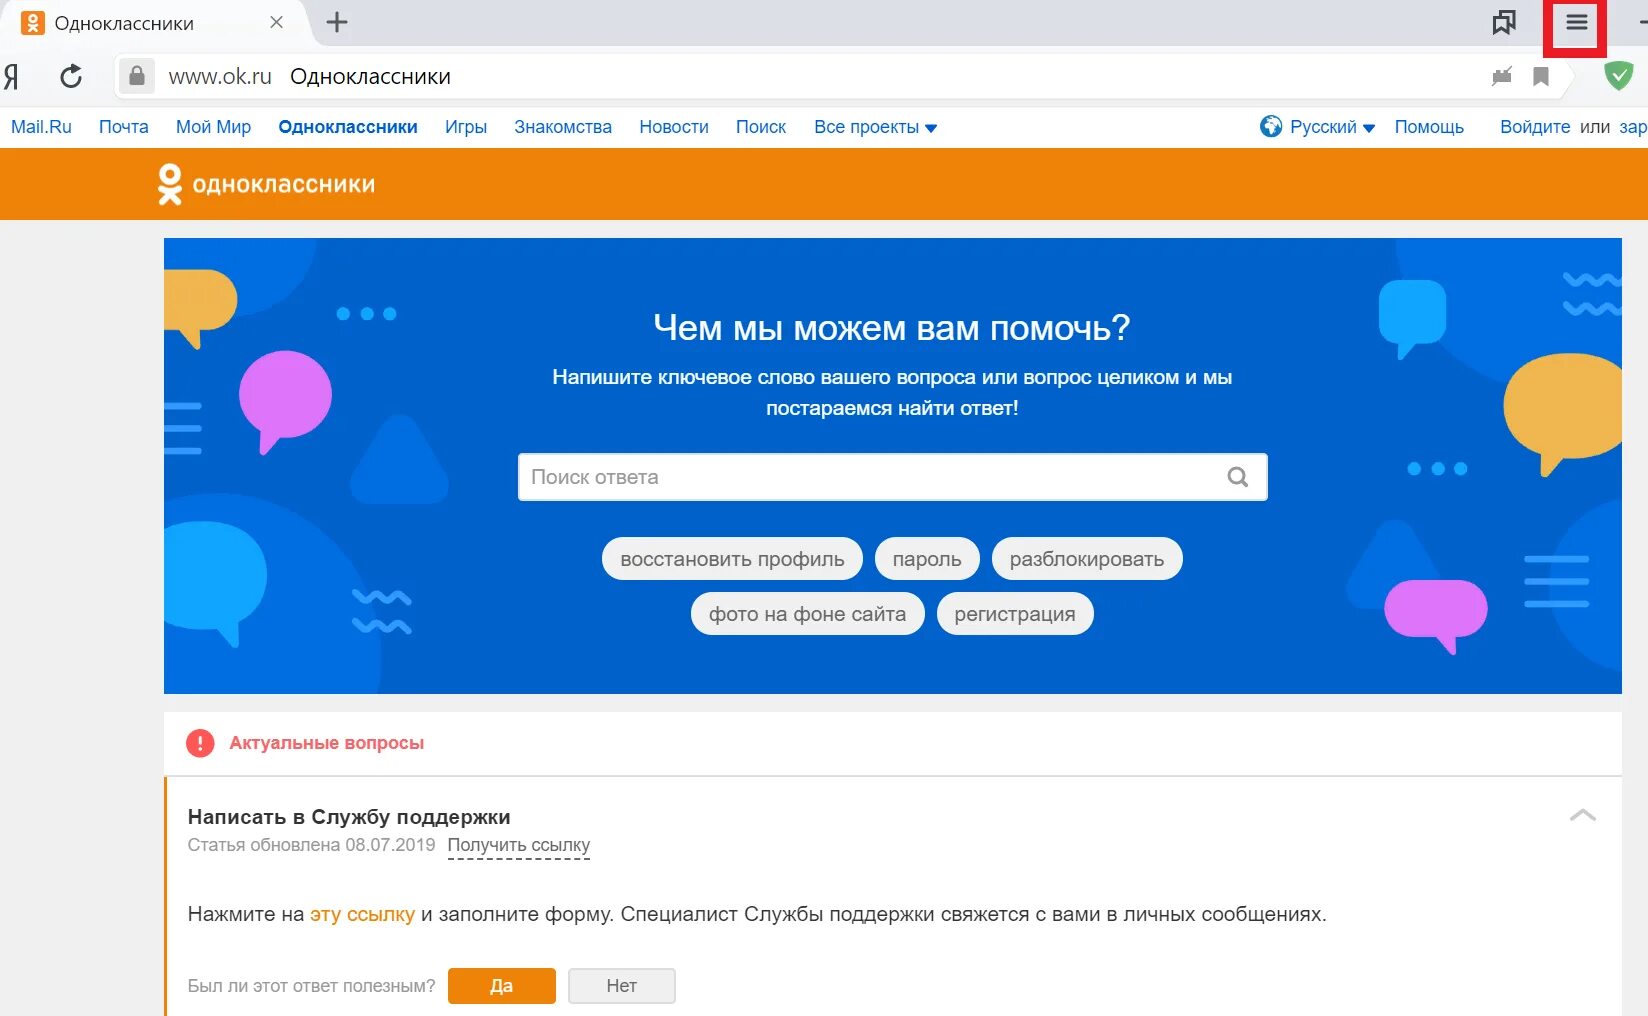The height and width of the screenshot is (1016, 1648).
Task: Answer Да to the helpfulness question
Action: 502,986
